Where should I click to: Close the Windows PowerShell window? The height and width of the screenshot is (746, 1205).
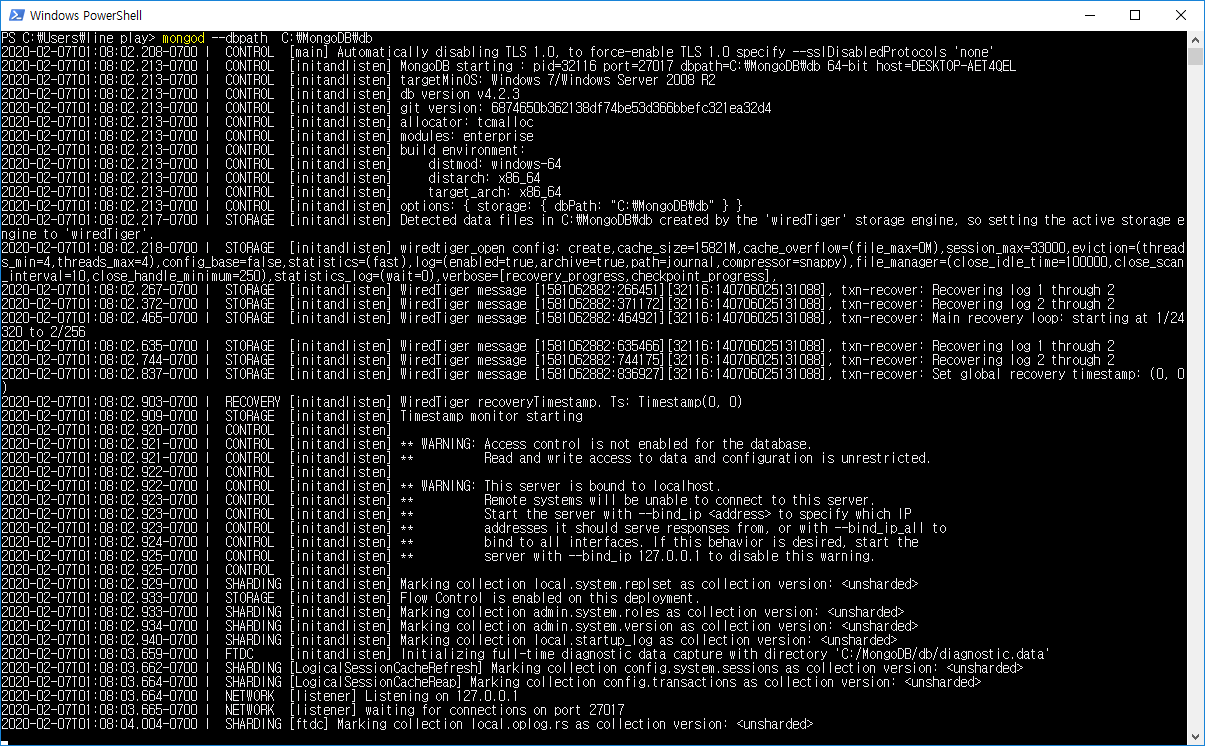[1181, 15]
